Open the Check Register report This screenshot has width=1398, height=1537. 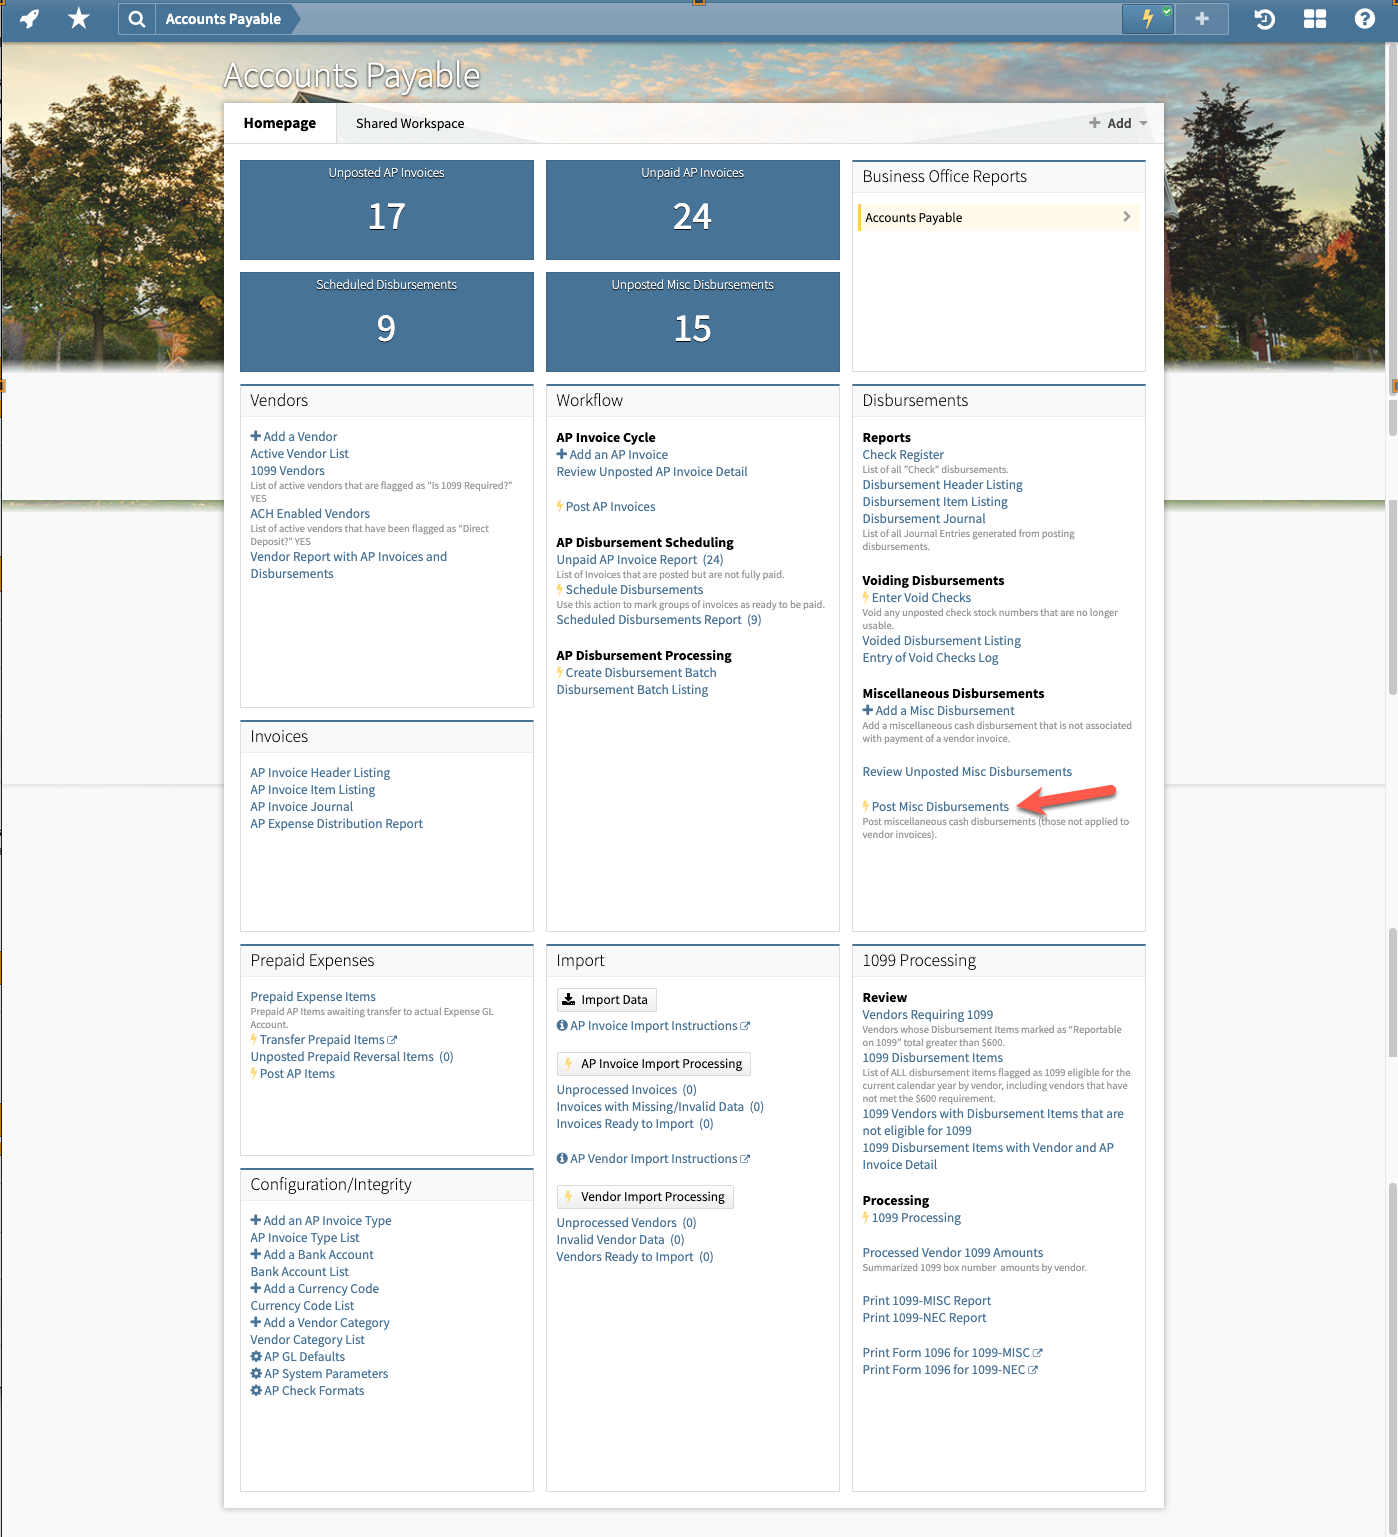902,454
